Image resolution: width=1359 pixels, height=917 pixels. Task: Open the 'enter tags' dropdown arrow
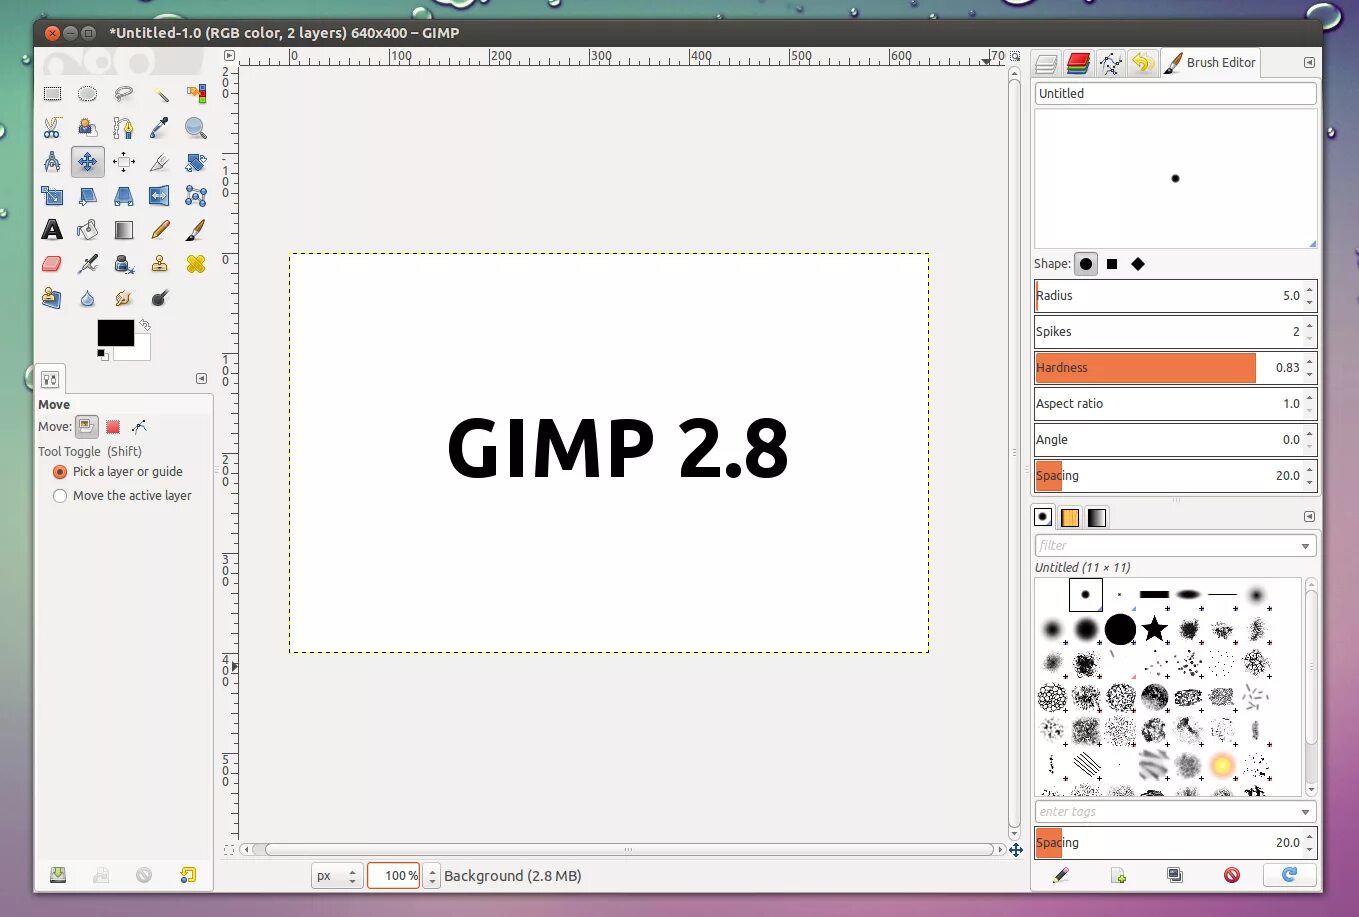[x=1305, y=812]
